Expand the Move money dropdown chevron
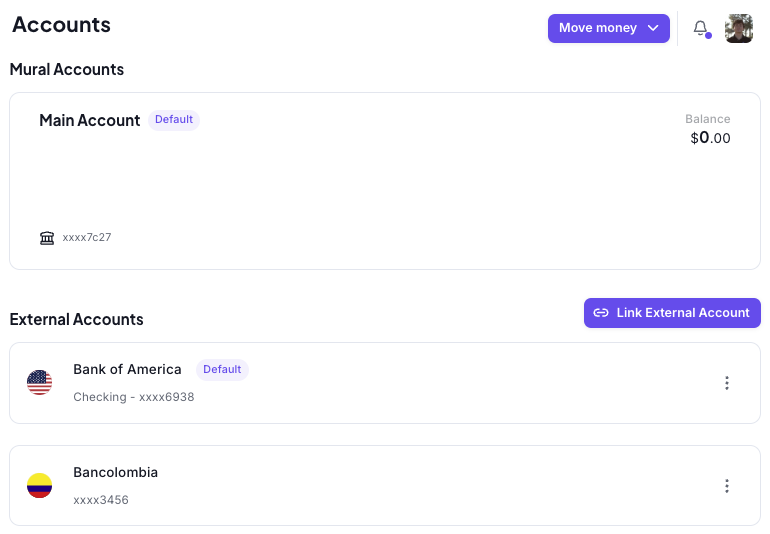This screenshot has width=770, height=534. click(x=653, y=28)
